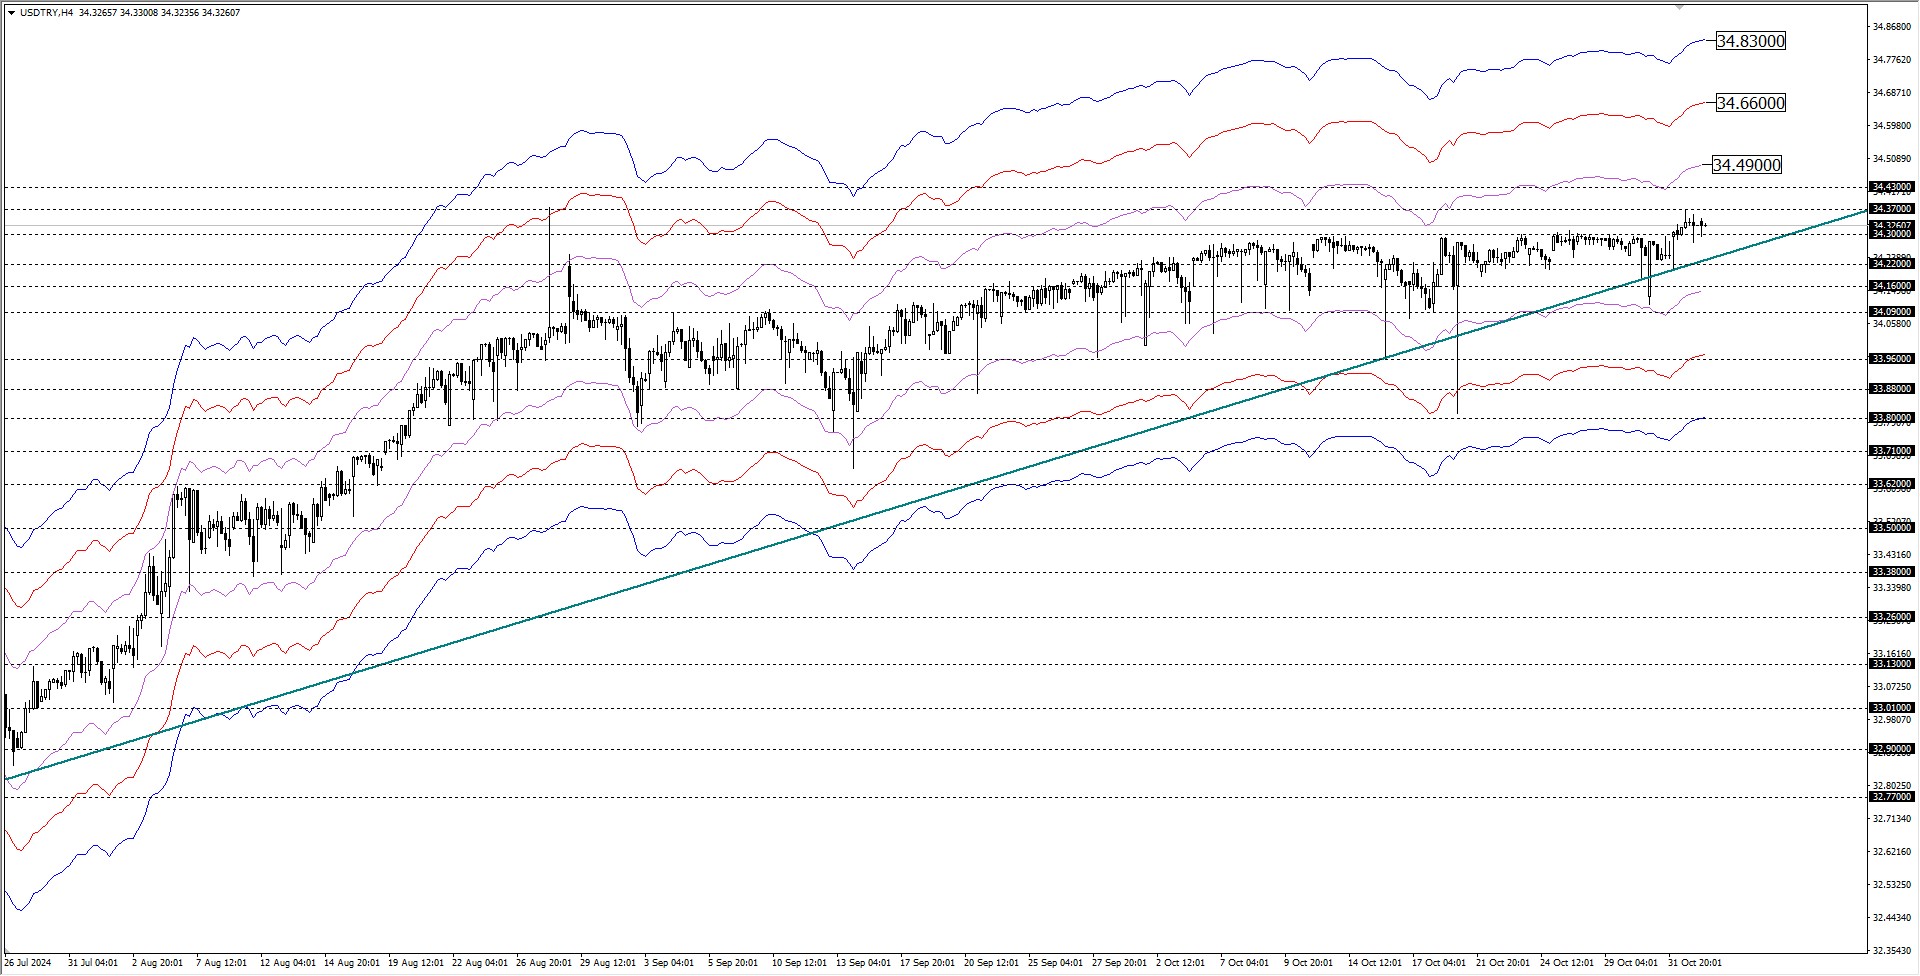1920x976 pixels.
Task: Click the 14 Aug 20:01 time label
Action: click(x=352, y=963)
